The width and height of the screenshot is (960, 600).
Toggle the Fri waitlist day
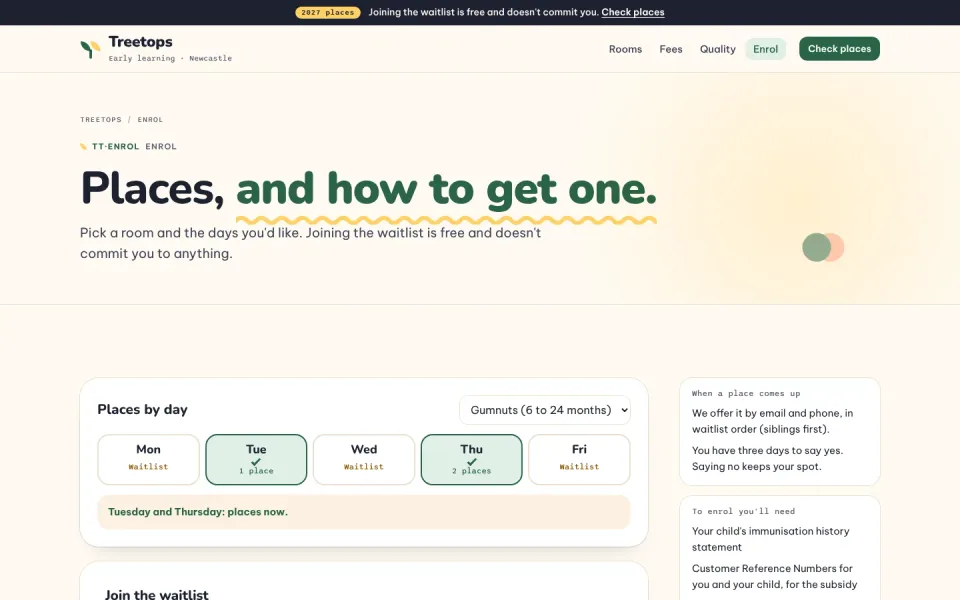579,459
